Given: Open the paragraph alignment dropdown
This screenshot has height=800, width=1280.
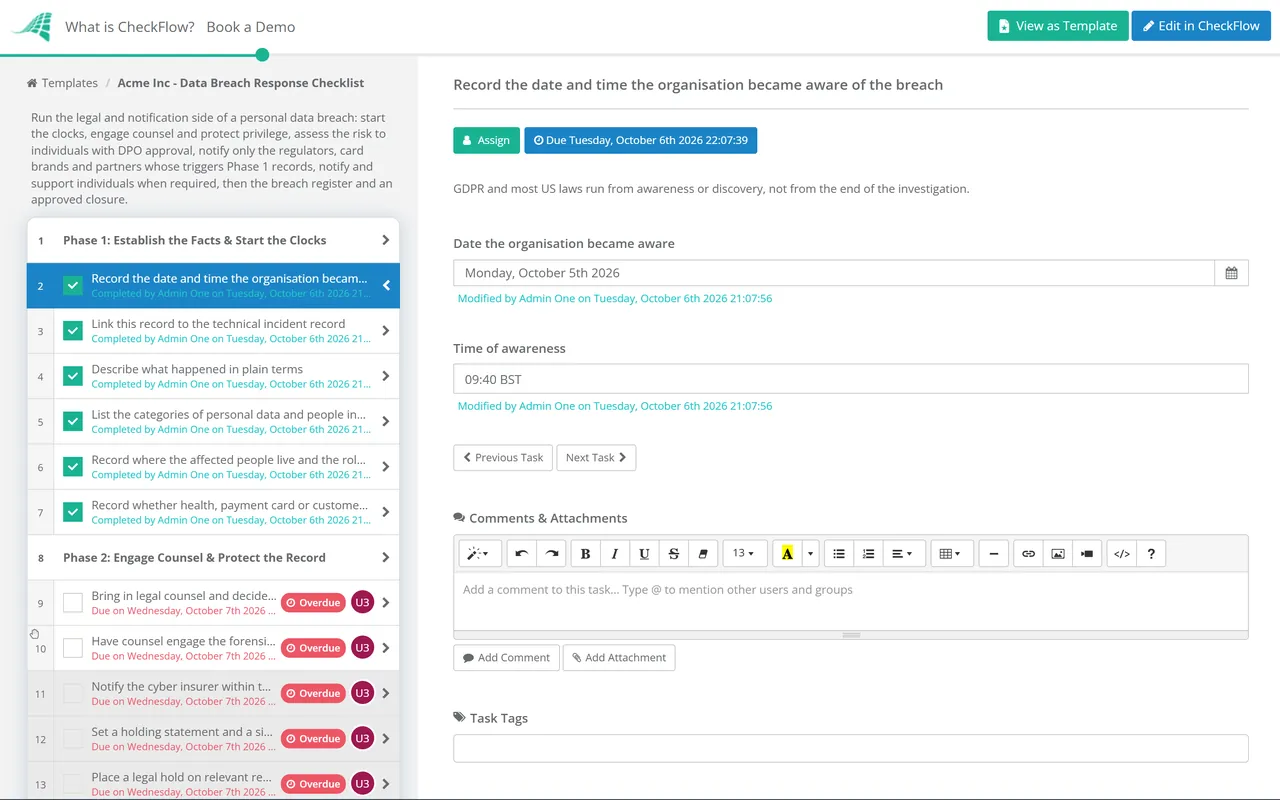Looking at the screenshot, I should click(902, 554).
